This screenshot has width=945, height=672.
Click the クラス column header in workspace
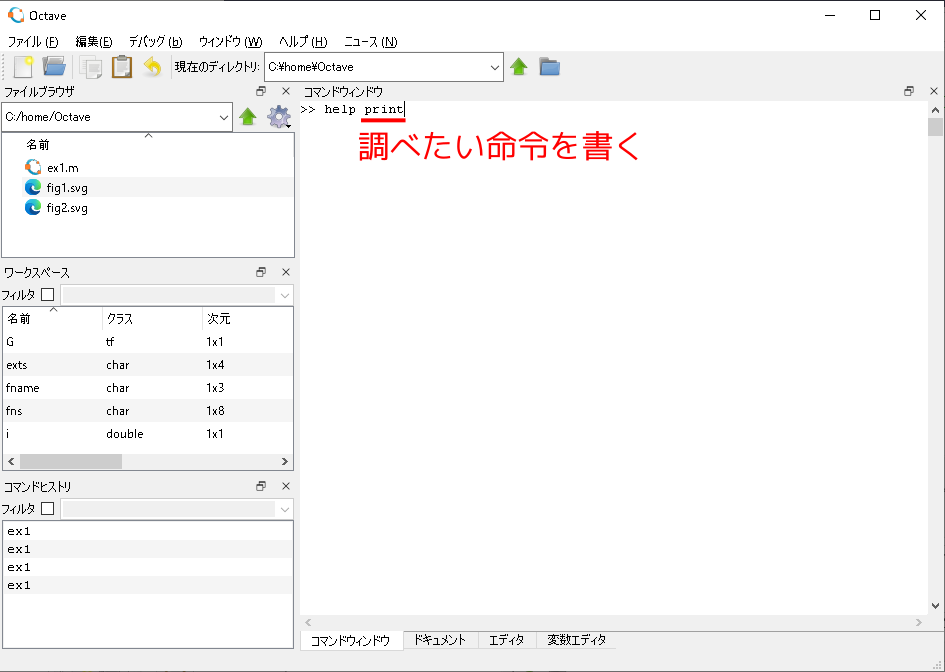(120, 319)
